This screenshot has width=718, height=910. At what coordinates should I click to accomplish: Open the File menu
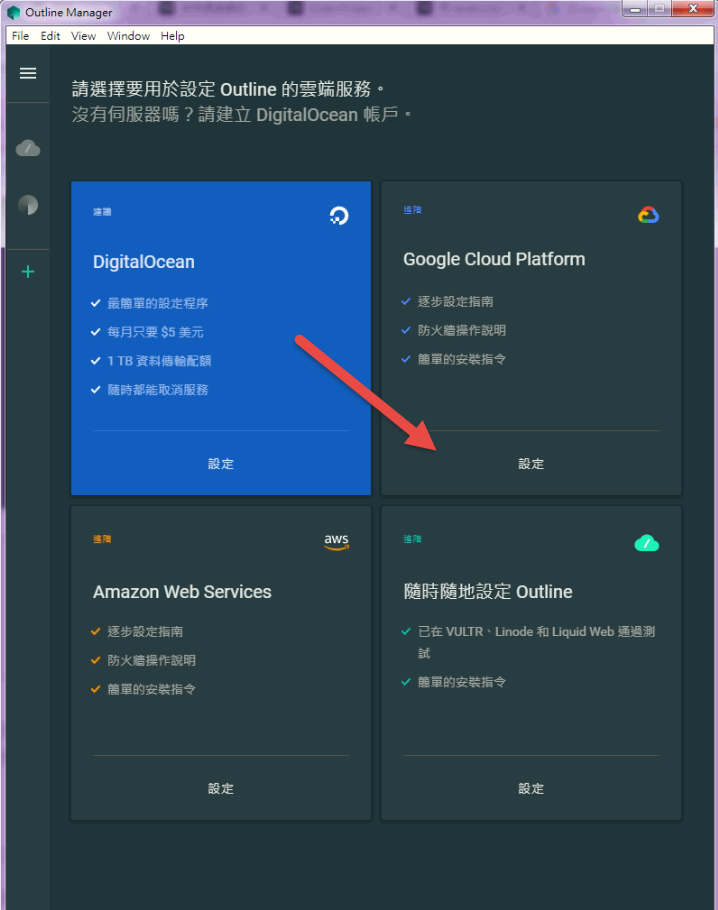coord(20,36)
